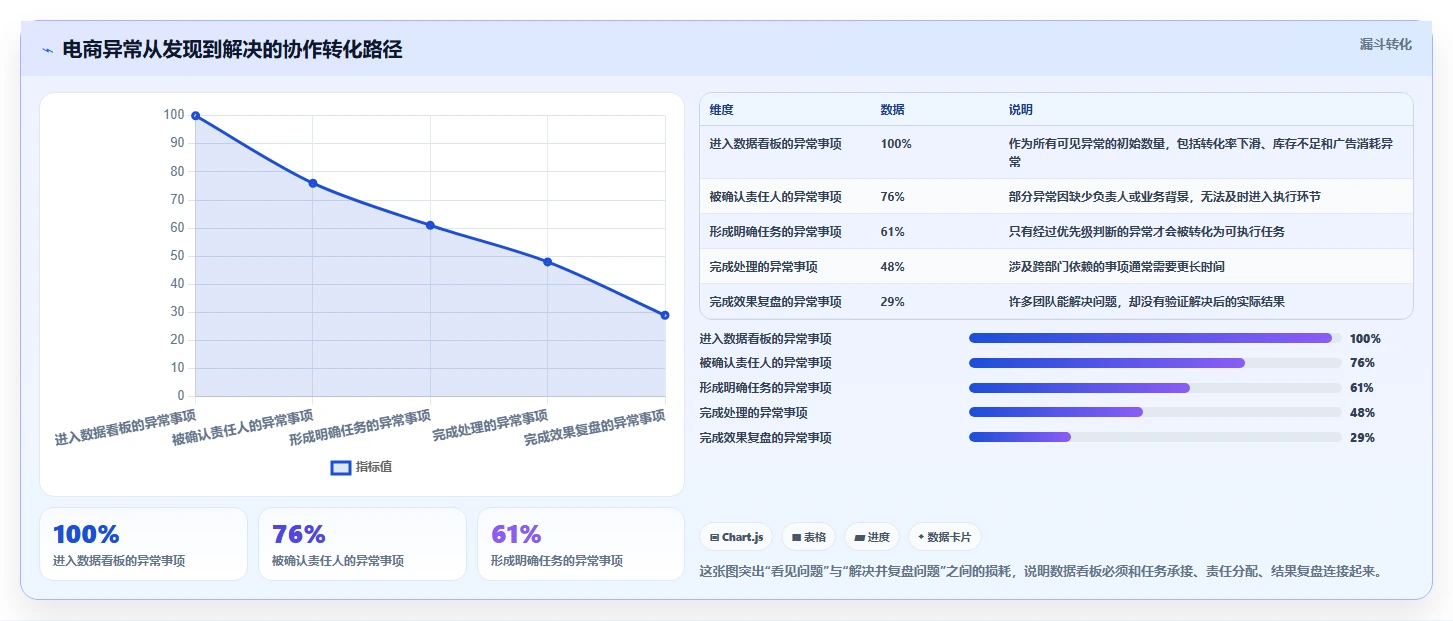
Task: Click table cell 形成明确任务的异常事项
Action: click(775, 232)
